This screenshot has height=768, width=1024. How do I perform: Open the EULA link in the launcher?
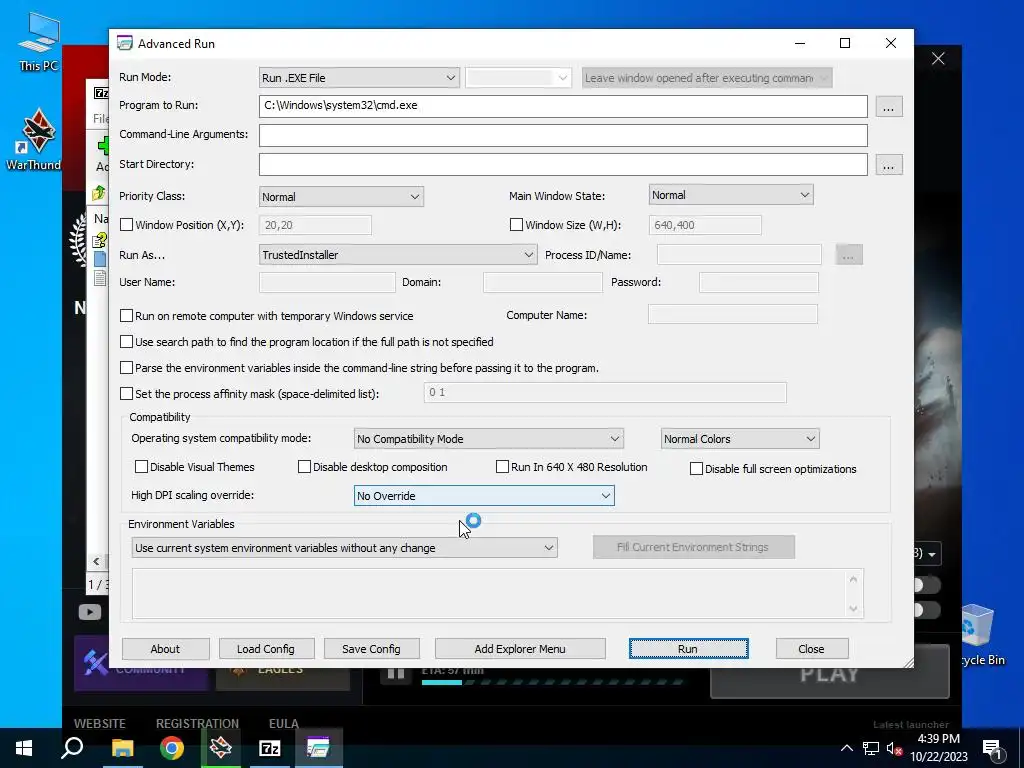283,724
